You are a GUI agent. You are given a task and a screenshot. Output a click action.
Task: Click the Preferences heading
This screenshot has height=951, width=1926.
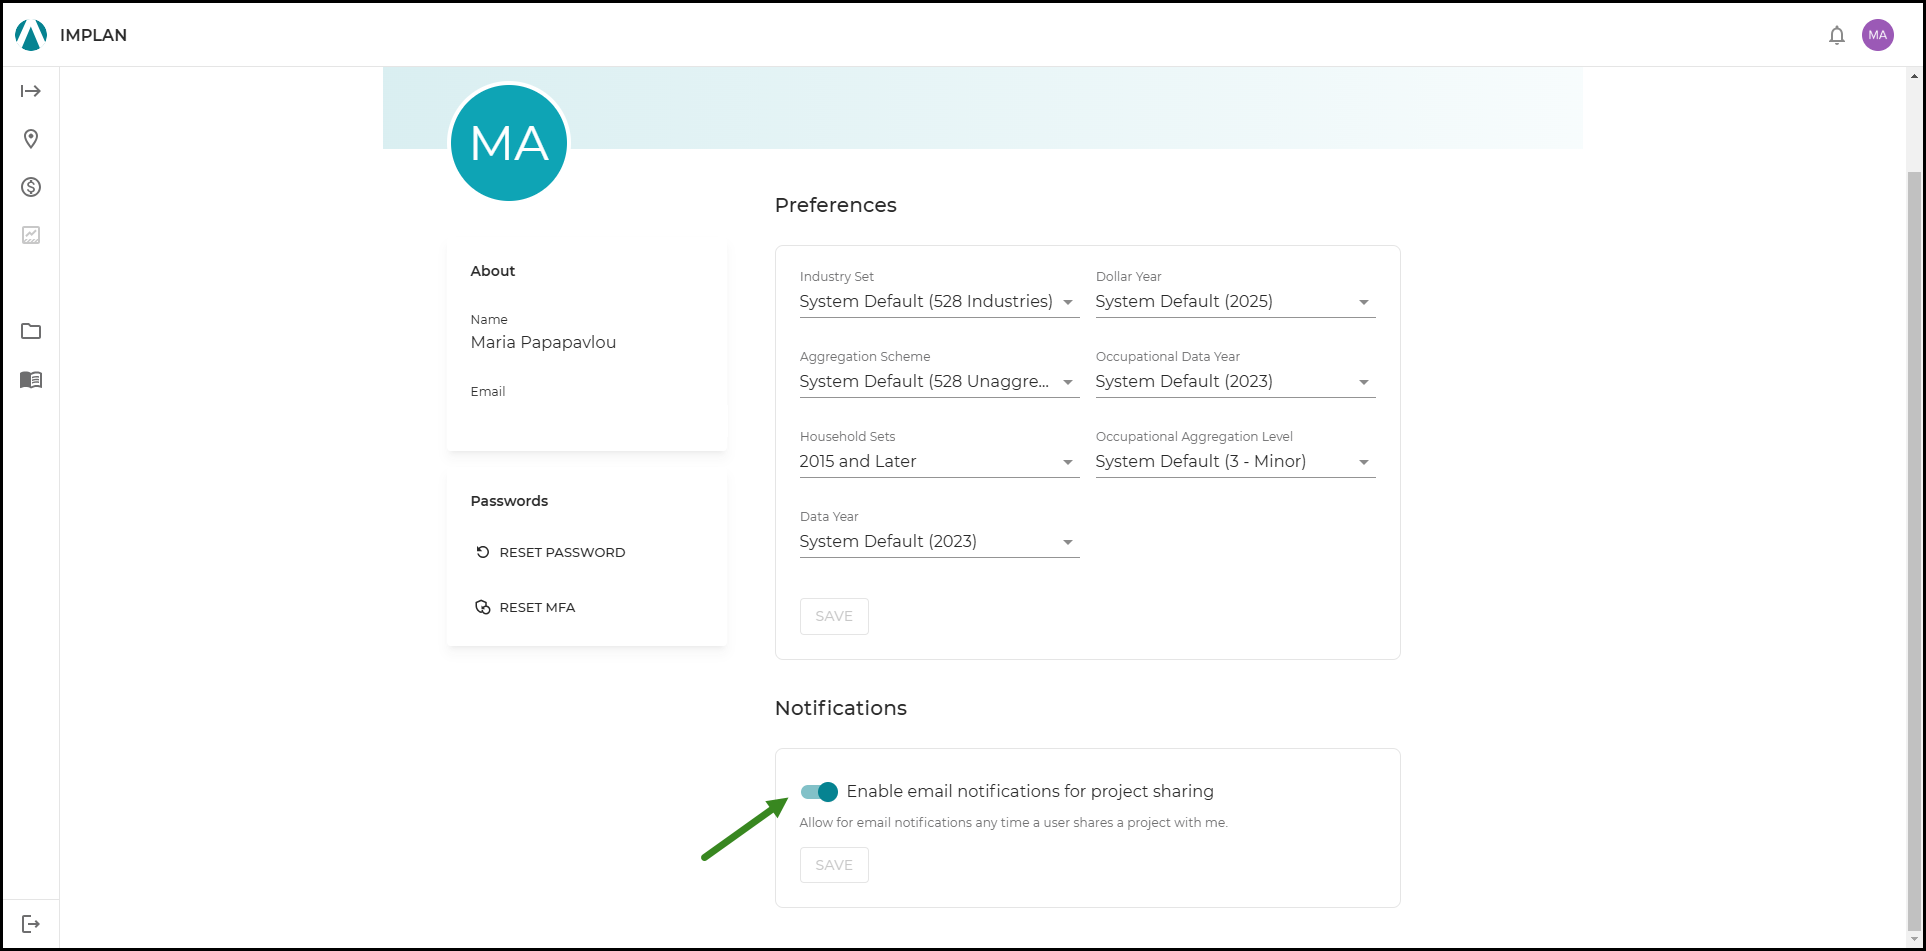pos(835,205)
